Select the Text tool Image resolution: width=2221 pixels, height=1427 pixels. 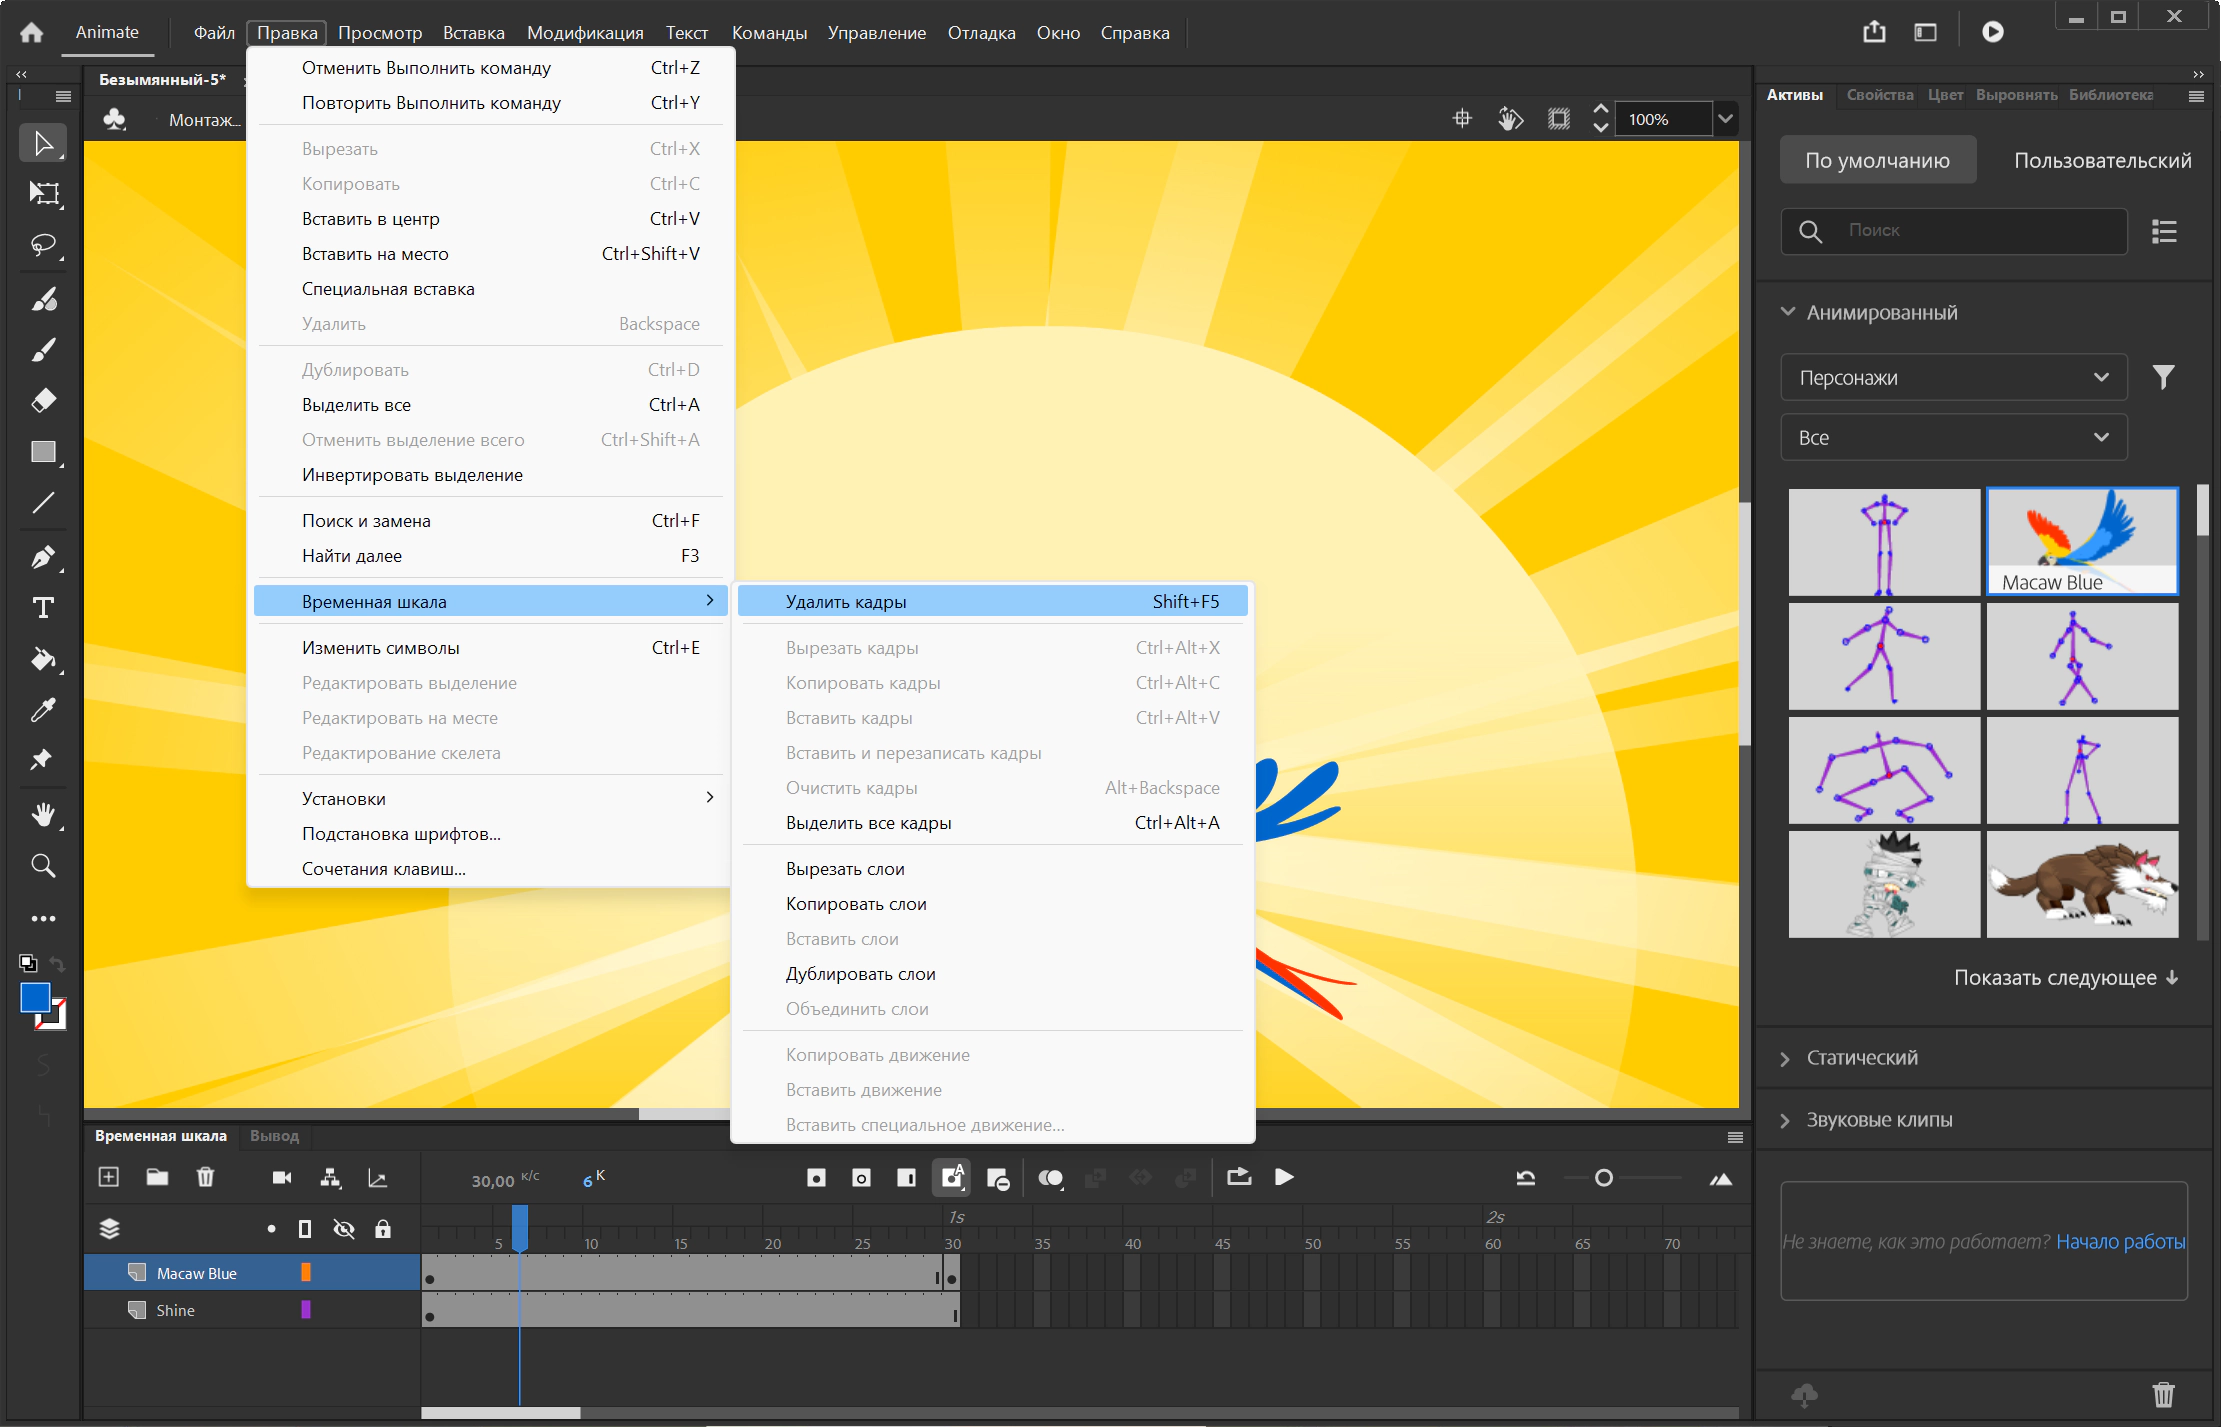coord(43,608)
